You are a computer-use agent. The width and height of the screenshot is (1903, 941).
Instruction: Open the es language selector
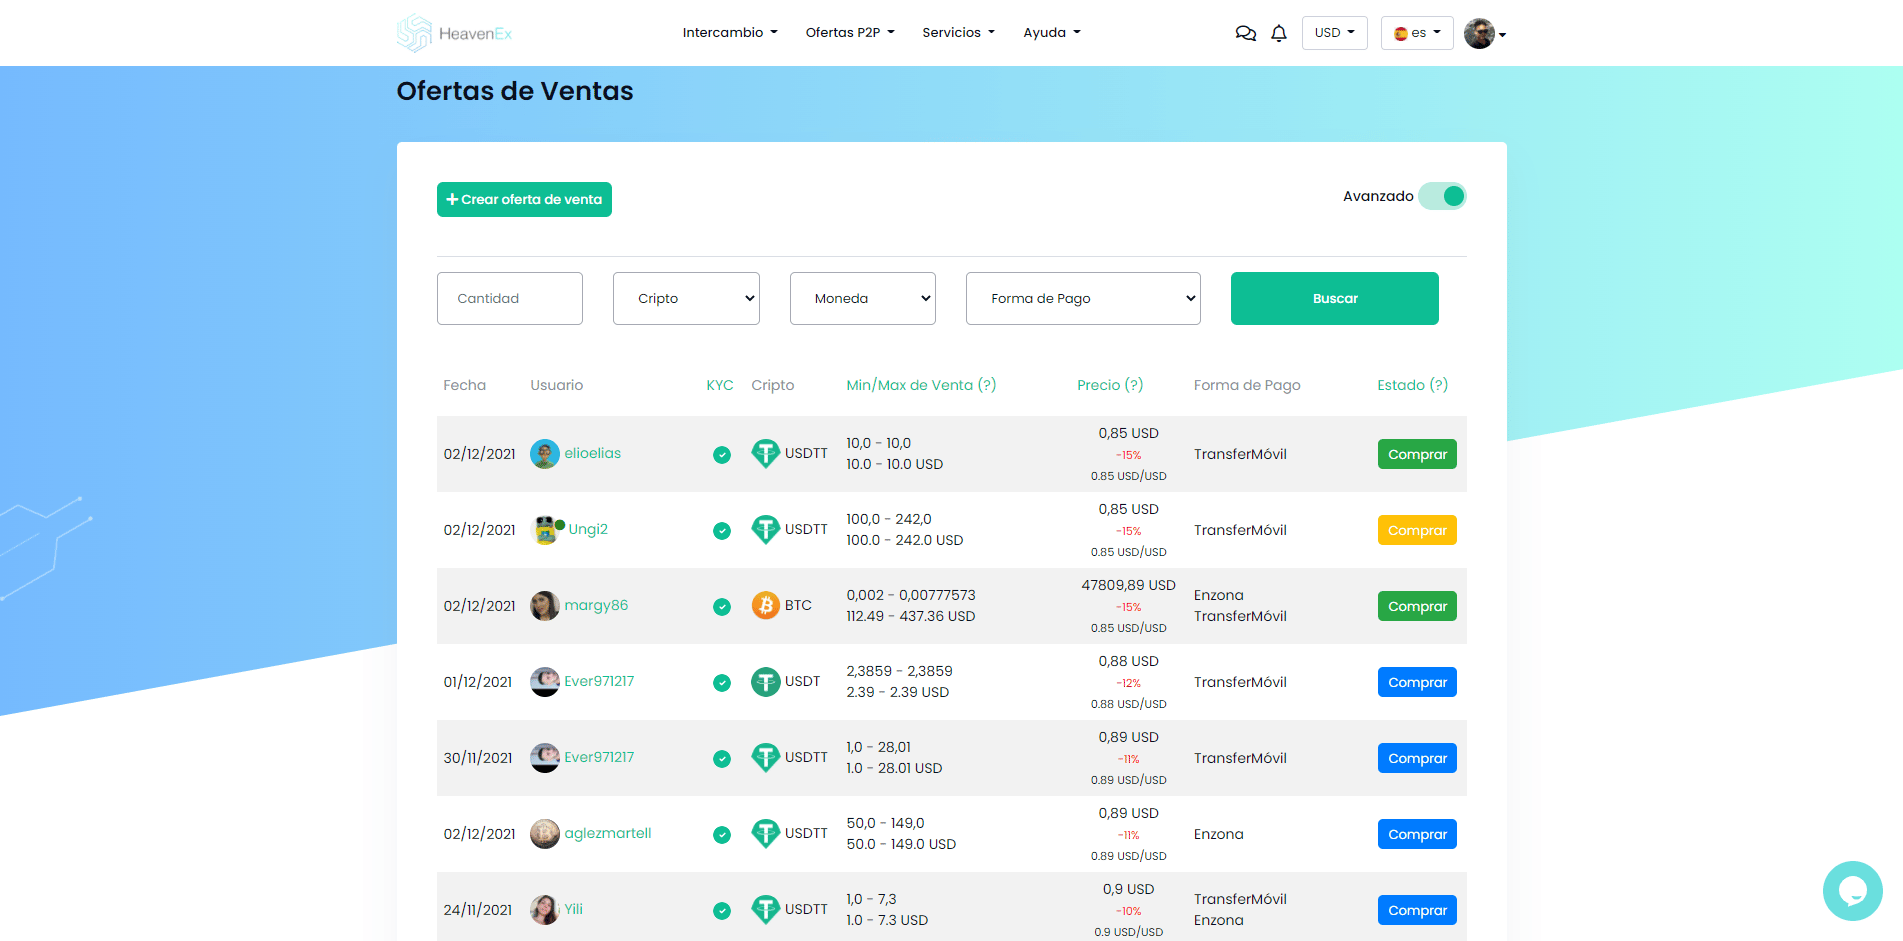pyautogui.click(x=1417, y=33)
